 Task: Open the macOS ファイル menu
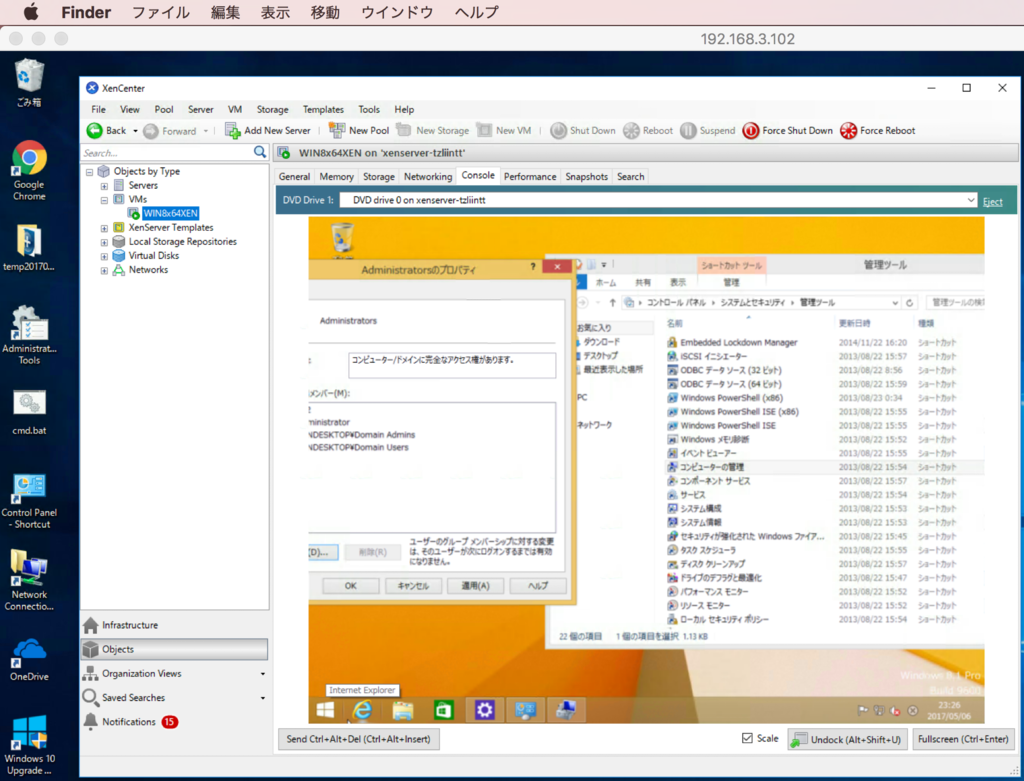click(x=161, y=12)
